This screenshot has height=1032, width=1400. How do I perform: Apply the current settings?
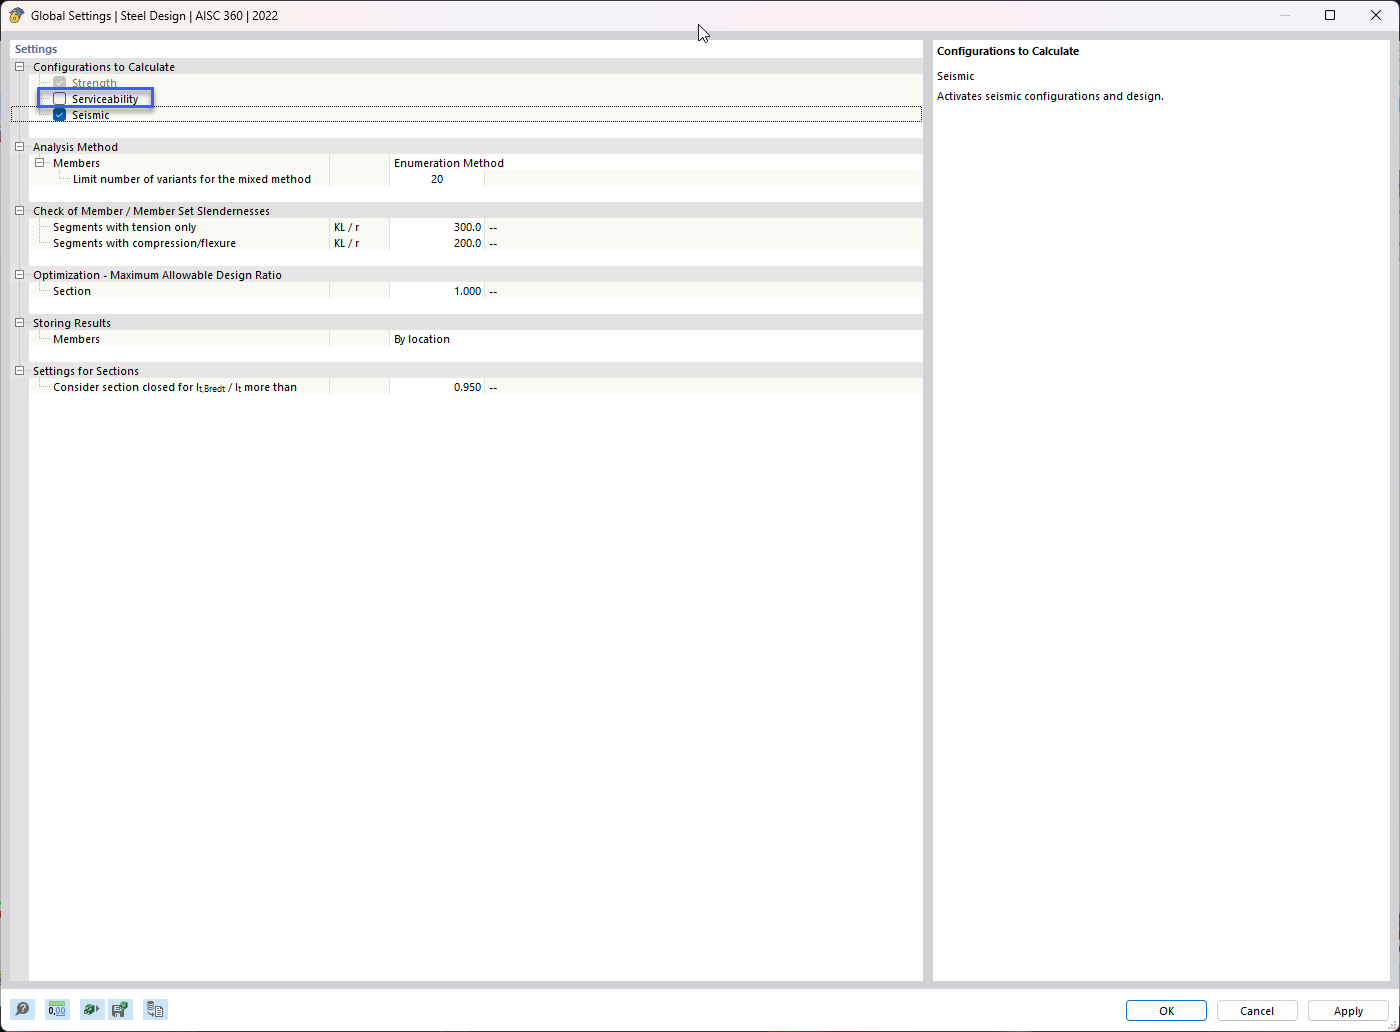pos(1348,1010)
